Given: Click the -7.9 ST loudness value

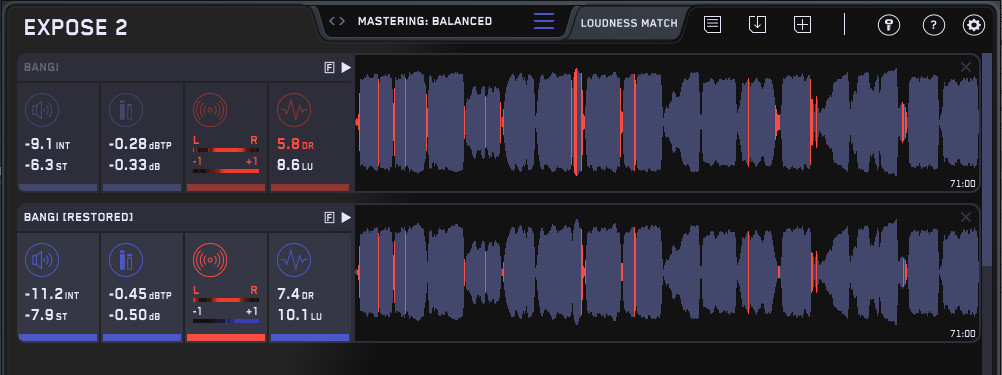Looking at the screenshot, I should click(46, 316).
